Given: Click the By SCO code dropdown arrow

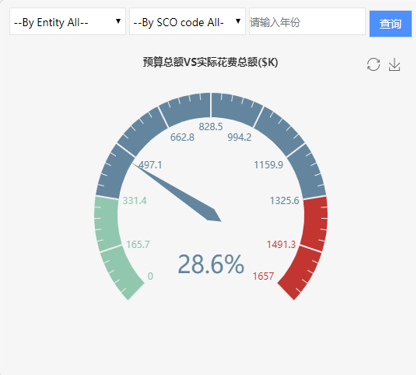Looking at the screenshot, I should (x=238, y=21).
